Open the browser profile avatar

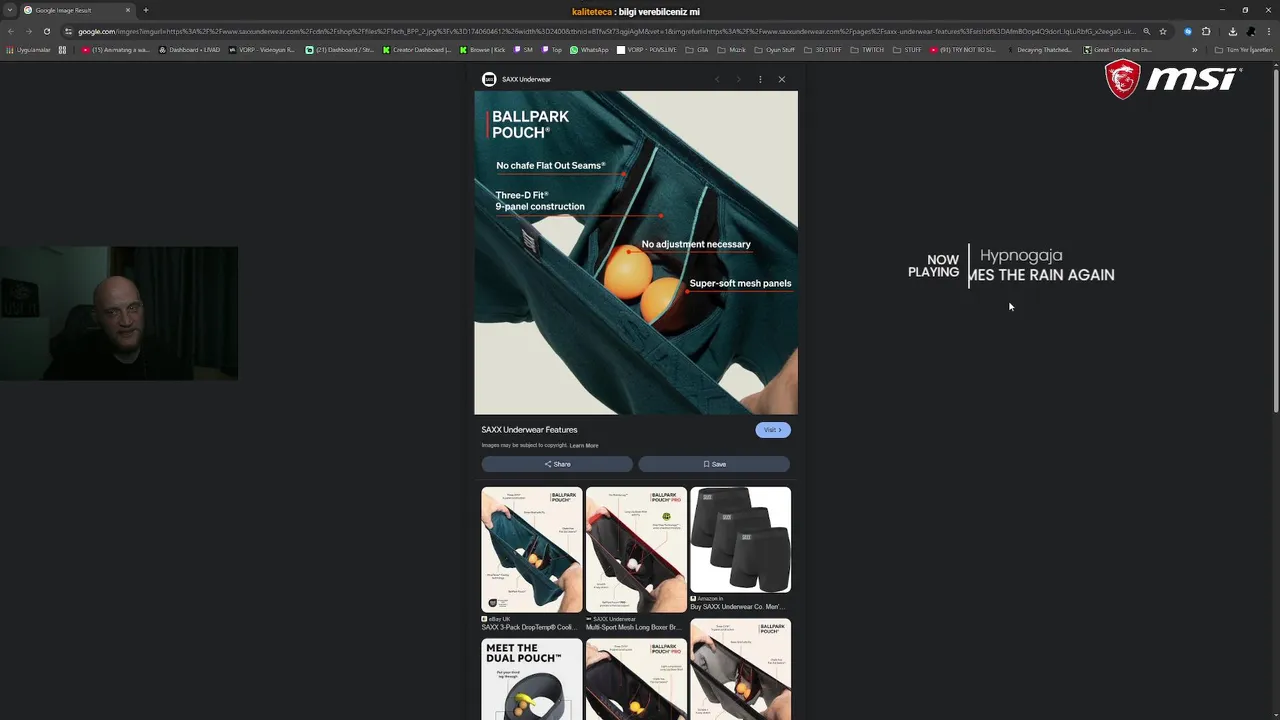[x=1250, y=31]
